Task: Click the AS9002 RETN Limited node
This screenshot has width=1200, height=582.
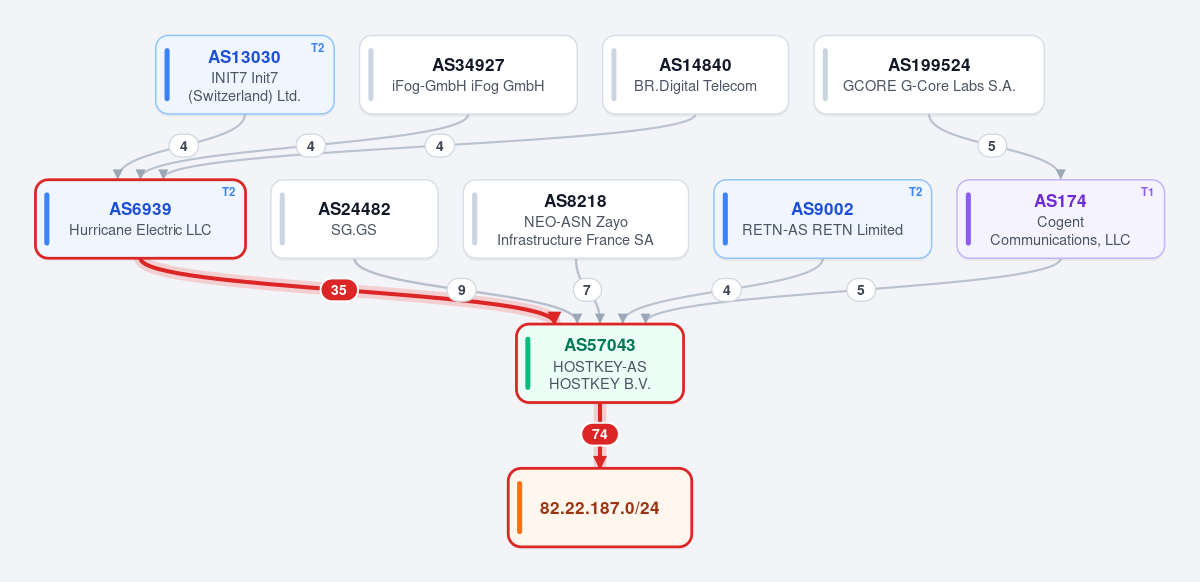Action: [823, 219]
